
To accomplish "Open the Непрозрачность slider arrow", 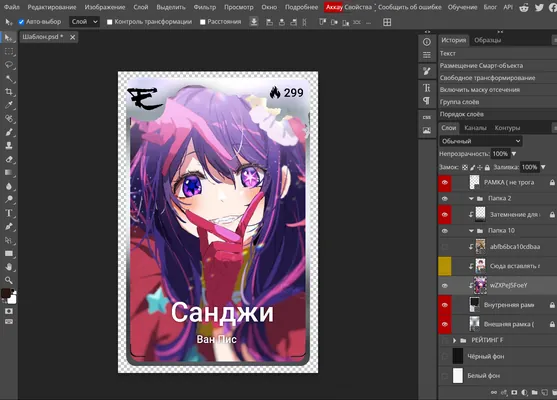I will 514,154.
